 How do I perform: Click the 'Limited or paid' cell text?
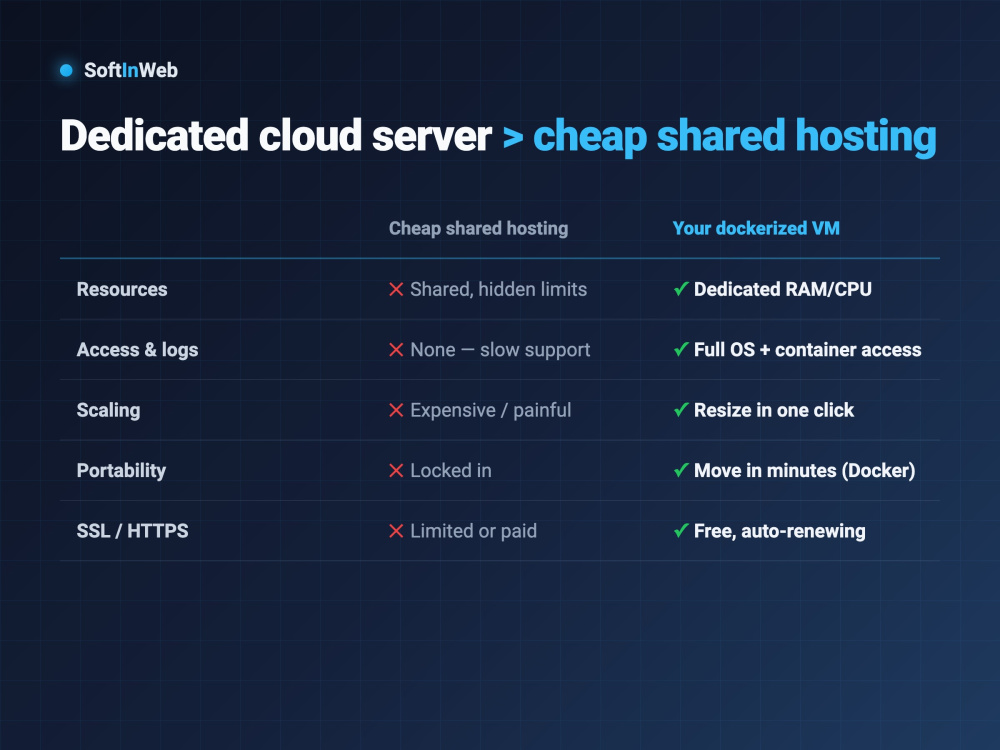473,531
